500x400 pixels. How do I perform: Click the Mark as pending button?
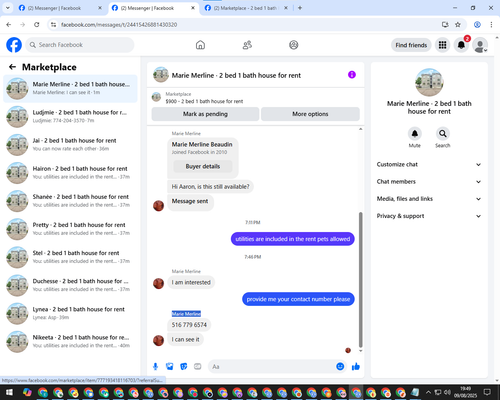pos(205,114)
